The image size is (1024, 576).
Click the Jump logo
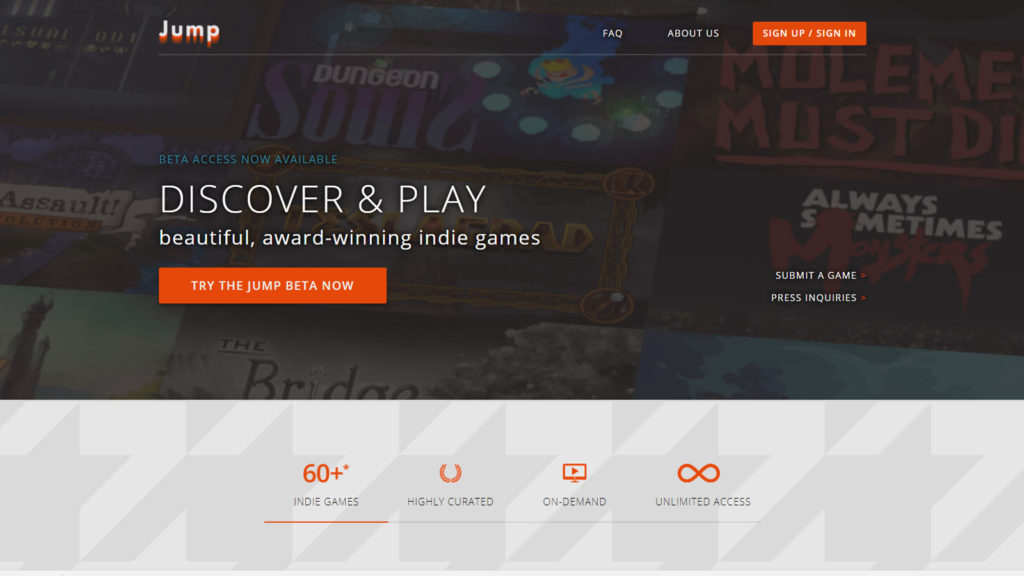(189, 33)
